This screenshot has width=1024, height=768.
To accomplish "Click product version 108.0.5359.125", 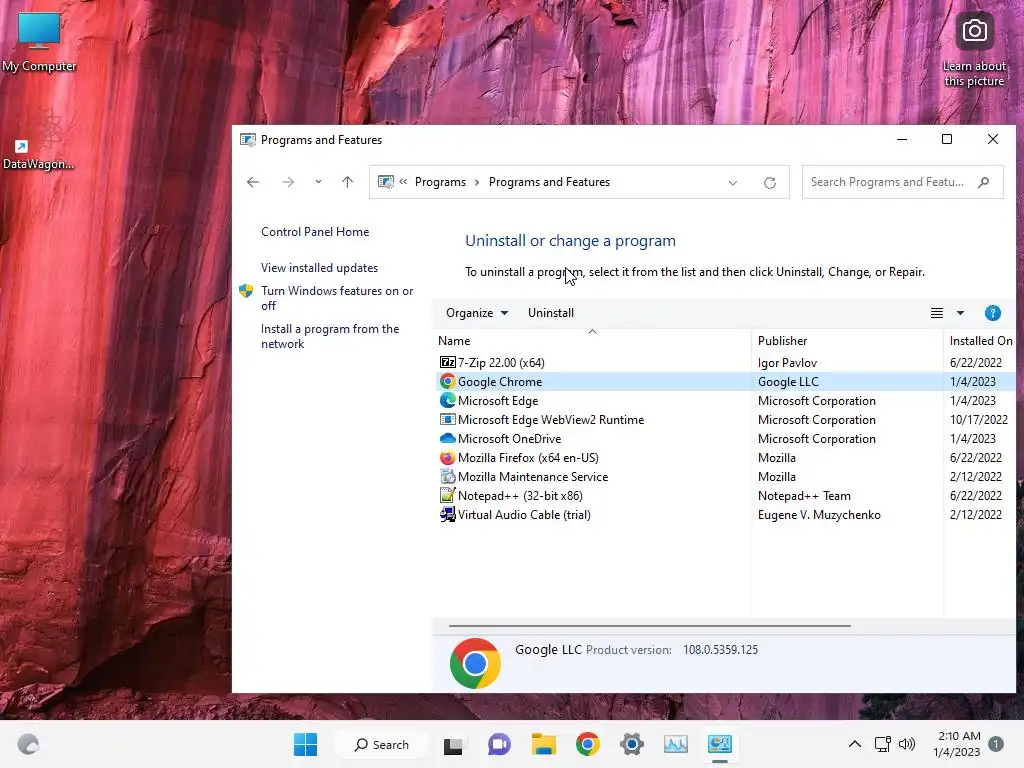I will pyautogui.click(x=720, y=650).
